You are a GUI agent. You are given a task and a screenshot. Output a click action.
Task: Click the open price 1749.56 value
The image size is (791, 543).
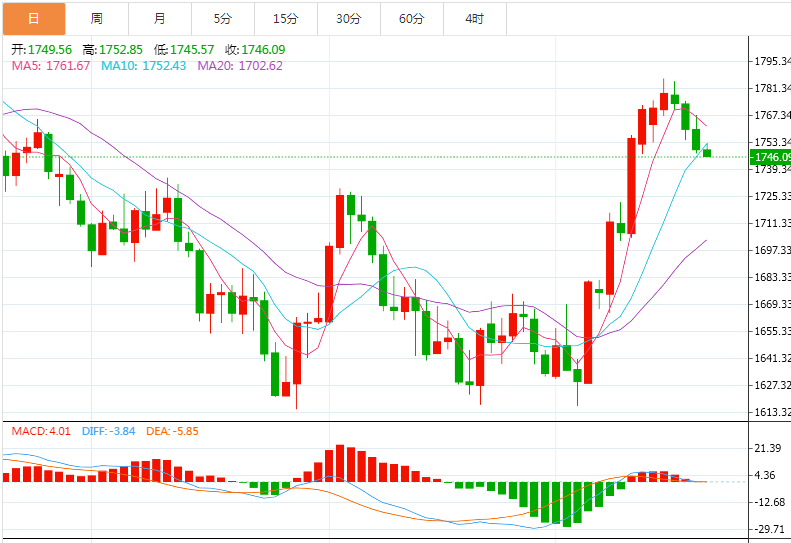50,49
